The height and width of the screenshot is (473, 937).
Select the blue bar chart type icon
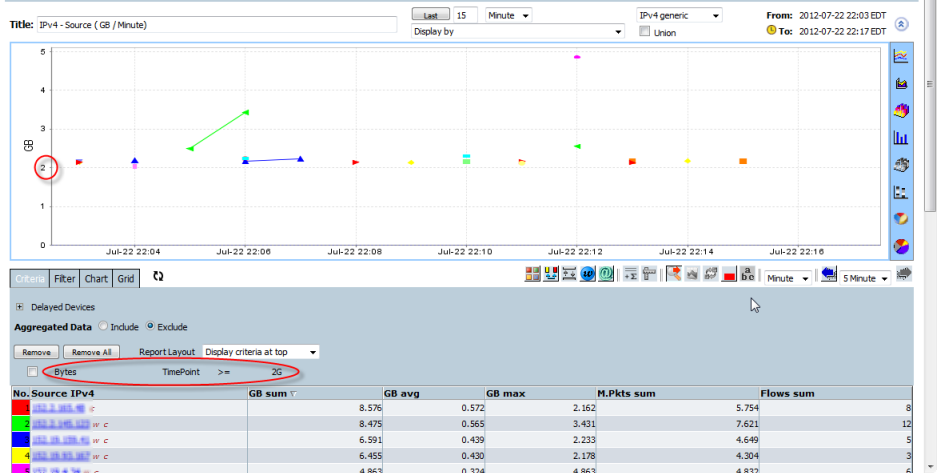click(x=901, y=137)
